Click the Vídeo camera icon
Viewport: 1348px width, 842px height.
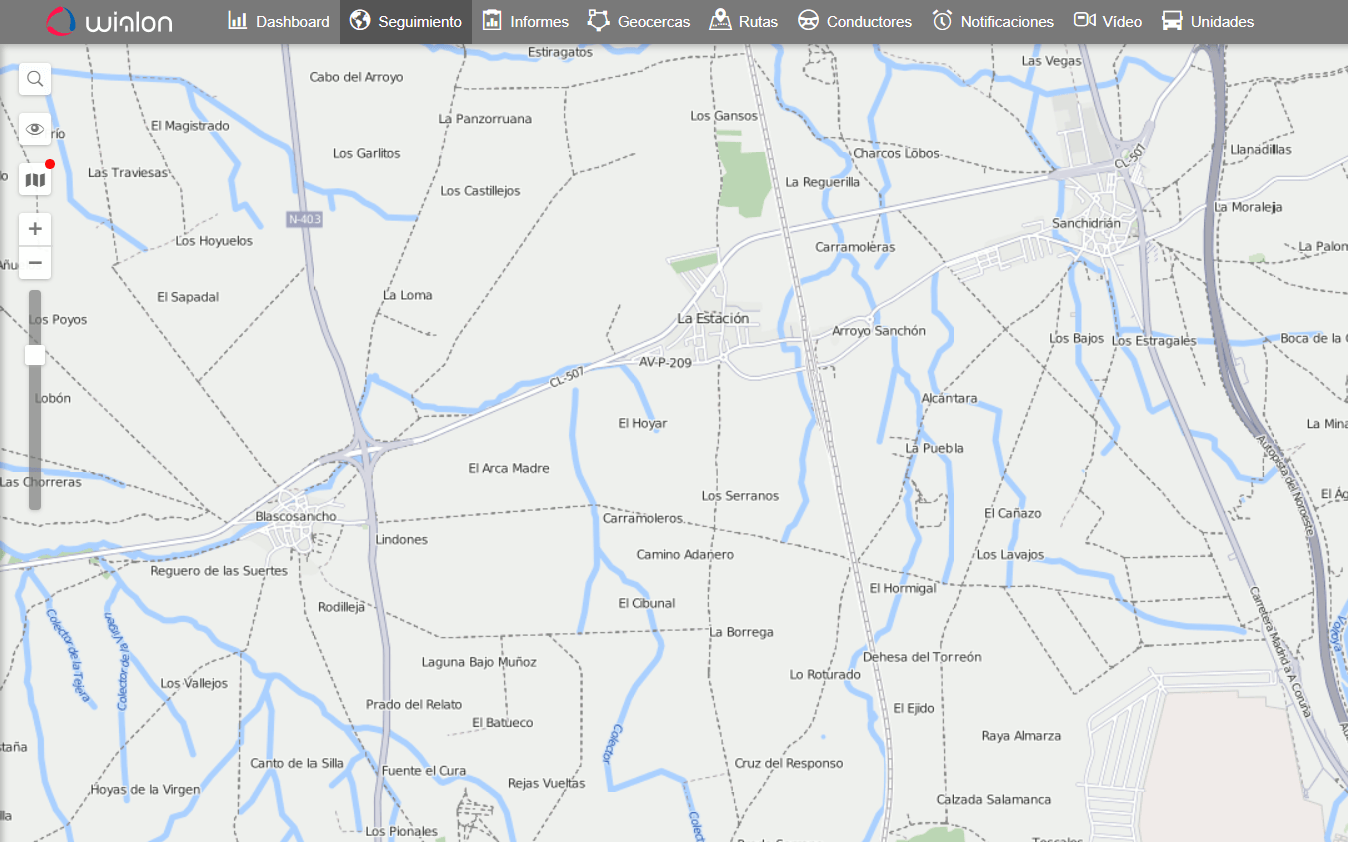click(1084, 20)
